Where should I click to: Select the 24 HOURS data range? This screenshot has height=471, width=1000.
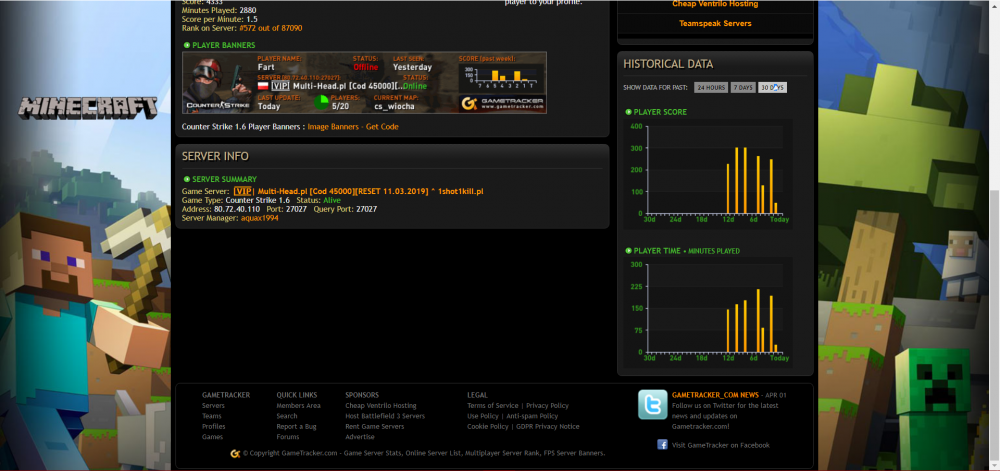[x=711, y=88]
